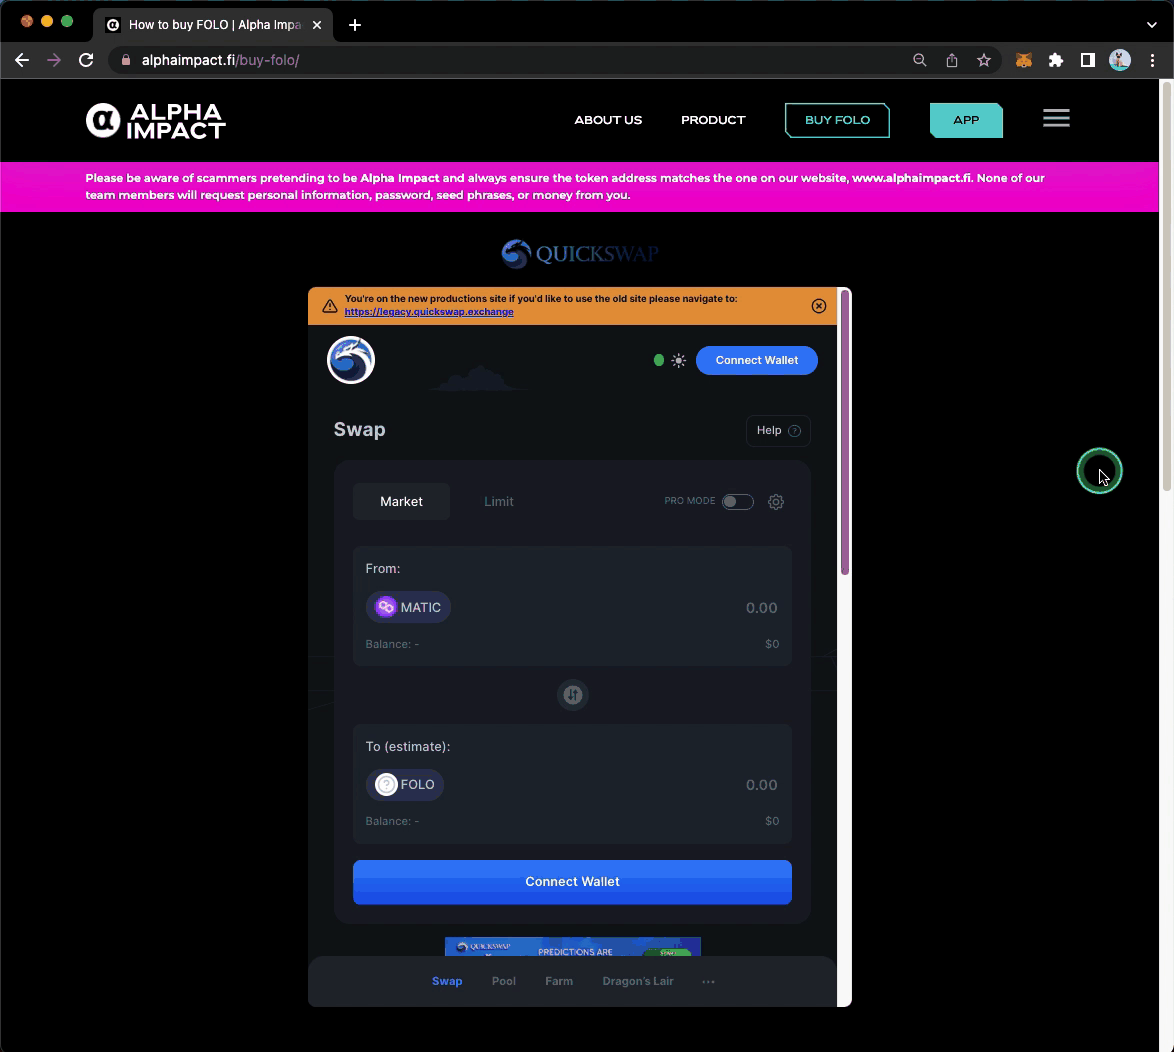Click top Connect Wallet button
This screenshot has width=1174, height=1052.
pyautogui.click(x=756, y=360)
